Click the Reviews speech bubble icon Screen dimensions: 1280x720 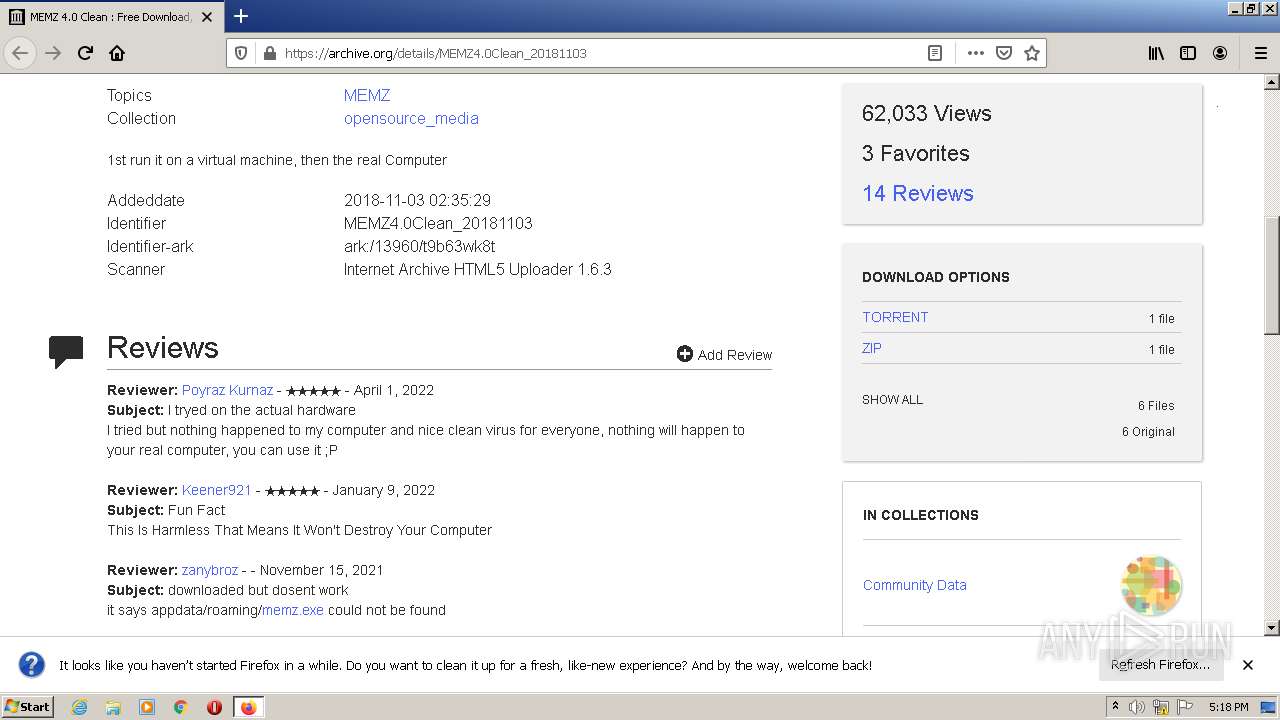(x=66, y=352)
